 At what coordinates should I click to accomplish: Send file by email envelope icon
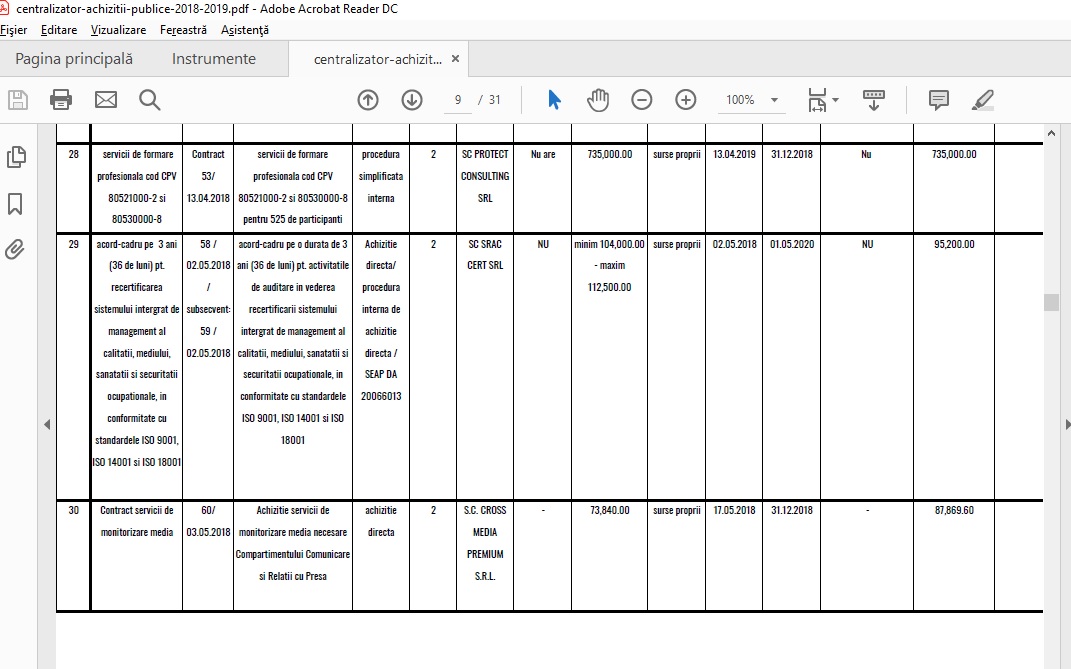point(106,100)
